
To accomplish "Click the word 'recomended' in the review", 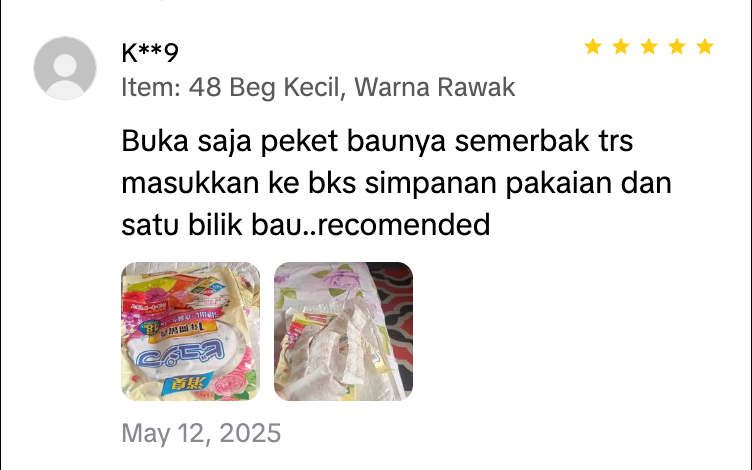I will [404, 224].
